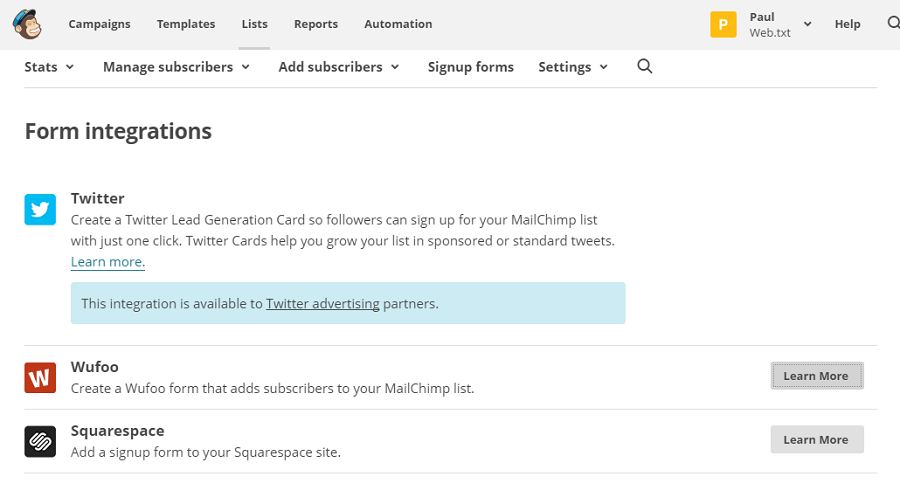
Task: Open the Twitter advertising link
Action: [322, 303]
